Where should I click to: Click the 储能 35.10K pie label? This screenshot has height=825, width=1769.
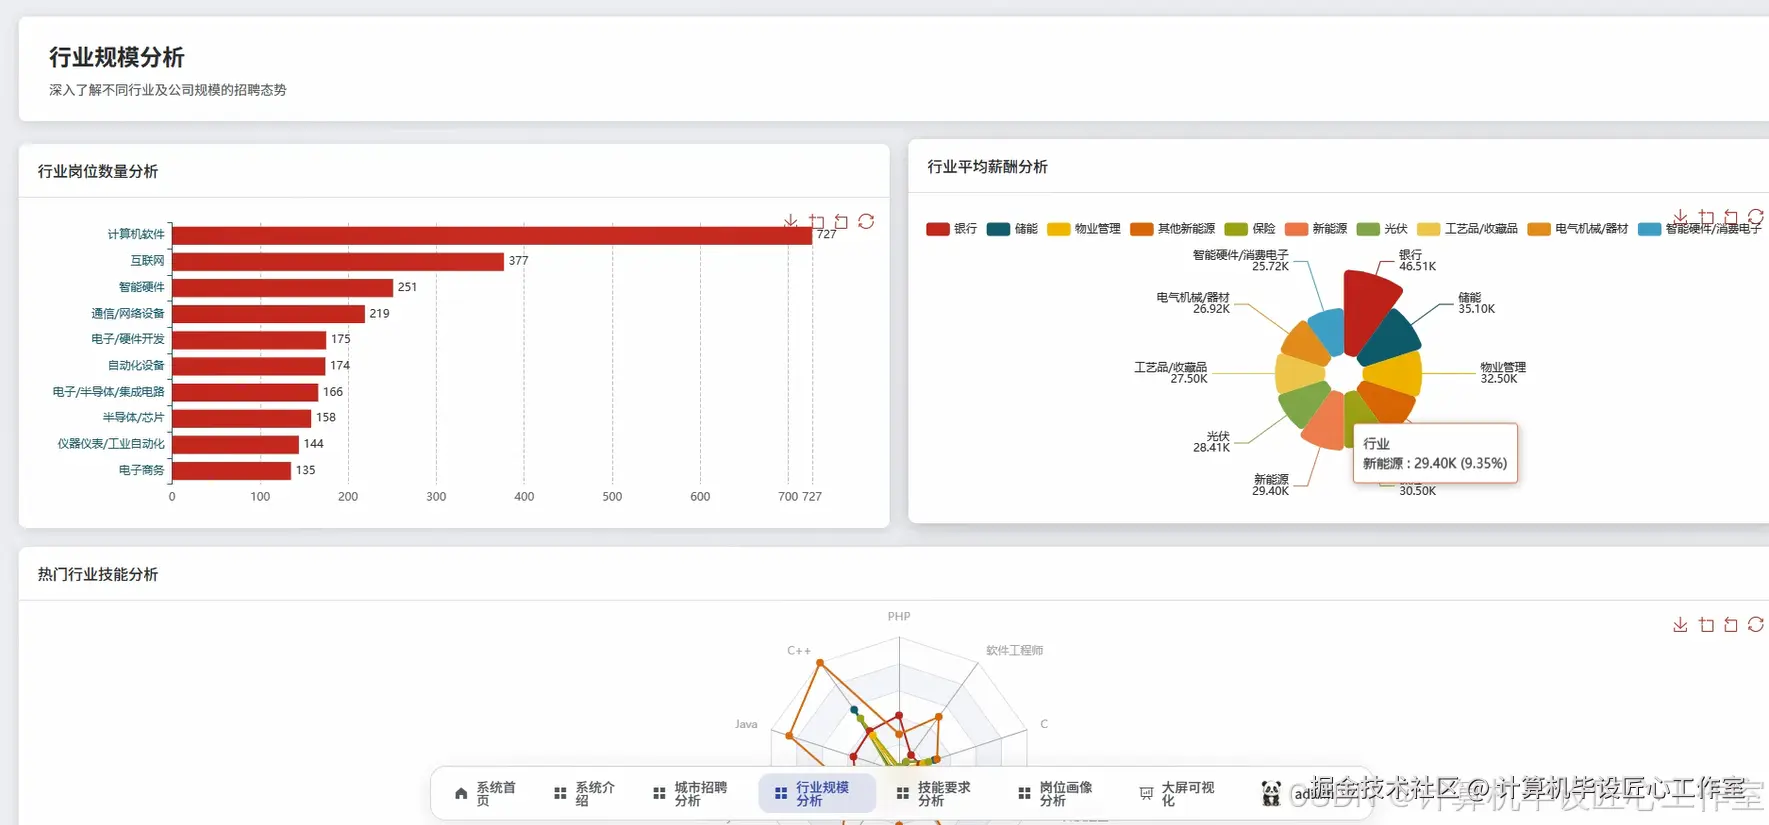1476,303
